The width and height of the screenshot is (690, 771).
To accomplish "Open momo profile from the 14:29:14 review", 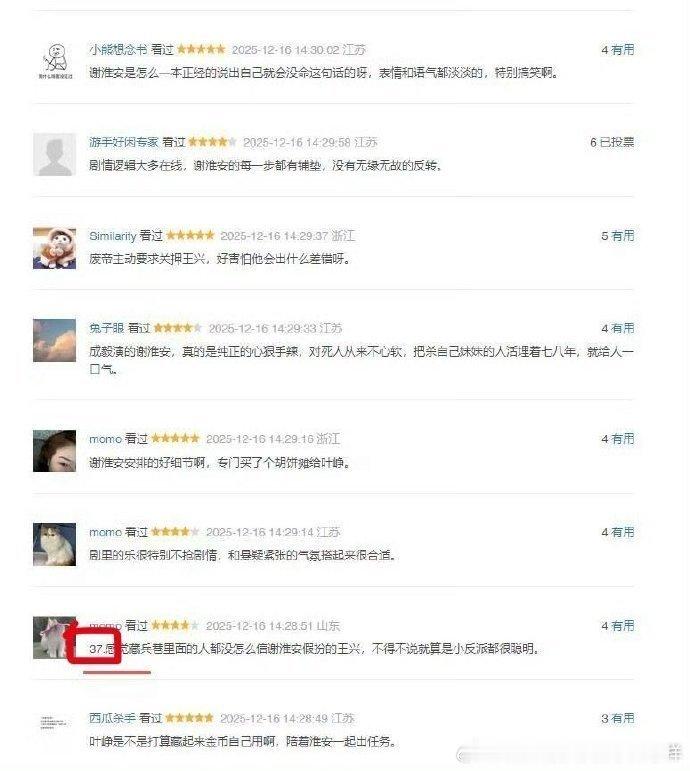I will pos(105,532).
